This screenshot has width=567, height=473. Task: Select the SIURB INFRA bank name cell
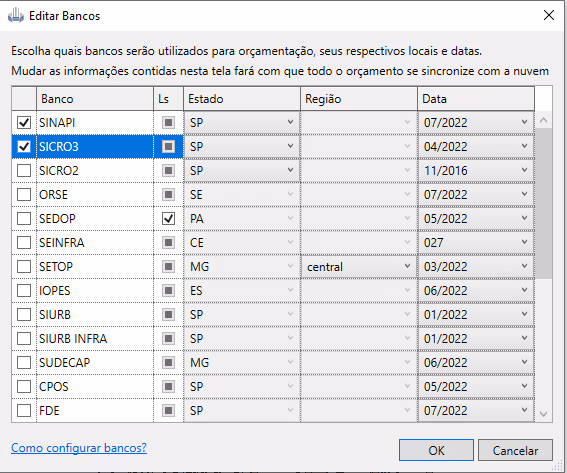[95, 338]
